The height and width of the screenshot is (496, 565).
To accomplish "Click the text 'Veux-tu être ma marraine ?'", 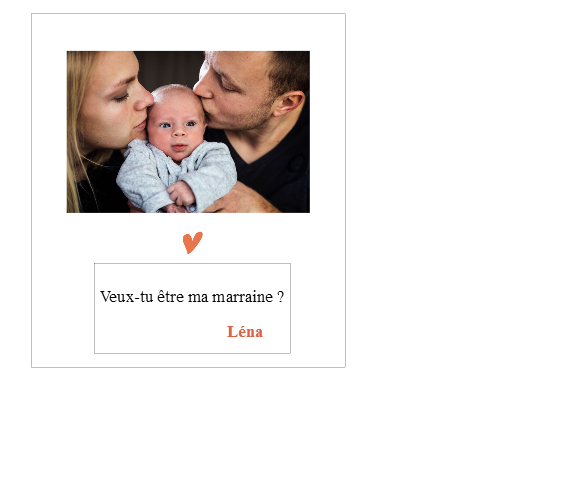I will [192, 297].
